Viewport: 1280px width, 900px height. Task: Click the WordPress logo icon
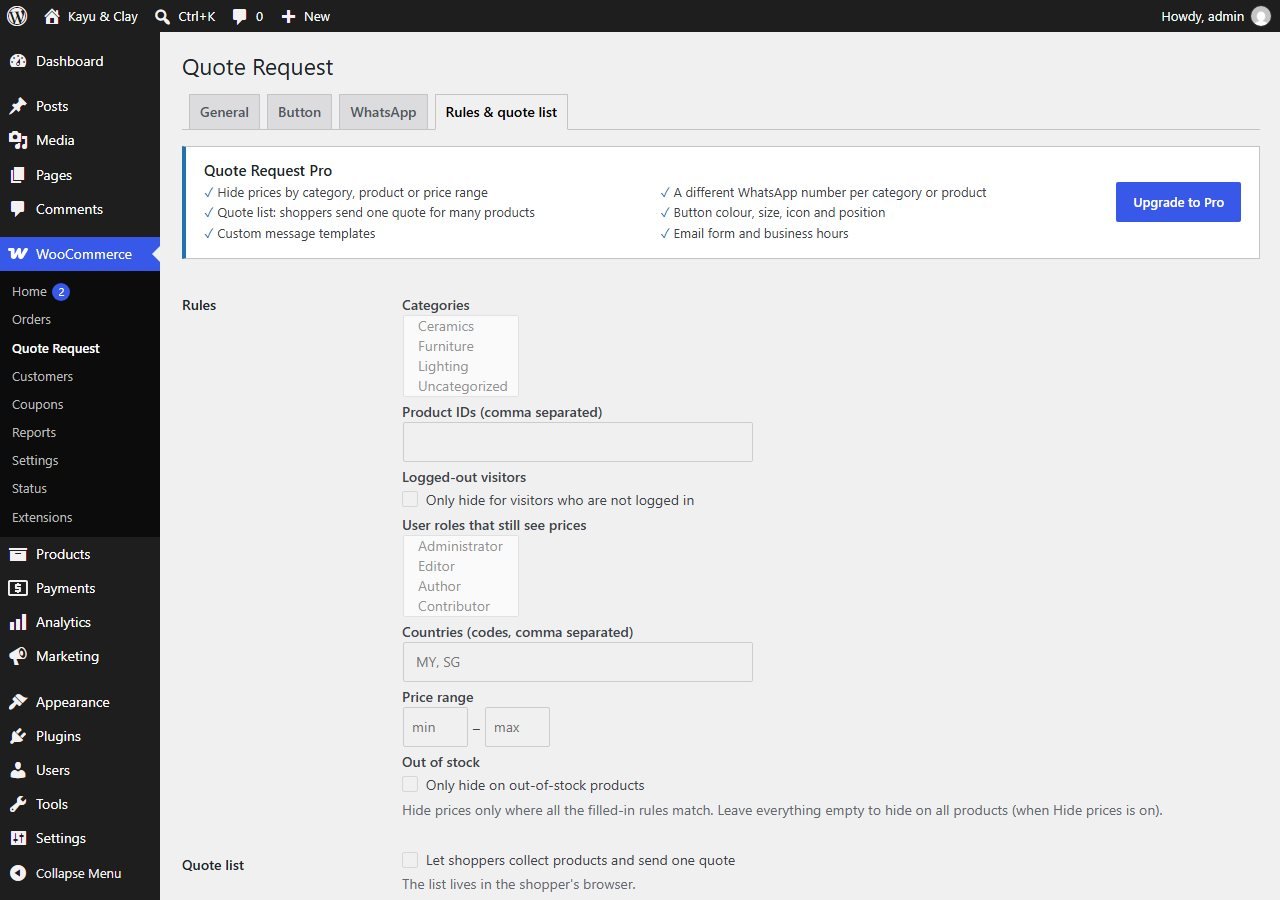point(17,16)
